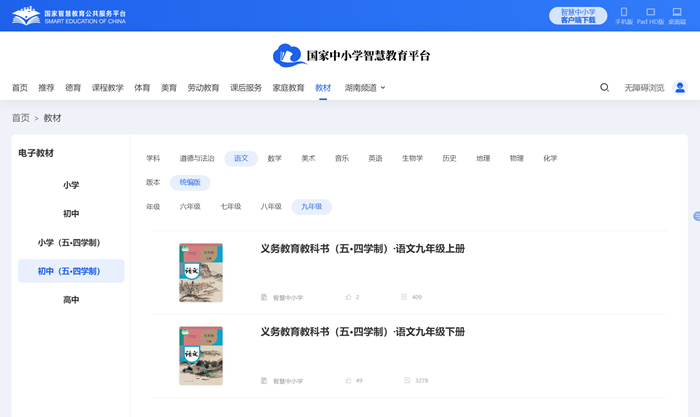The image size is (700, 417).
Task: Go to 首页 in navigation bar
Action: [x=20, y=88]
